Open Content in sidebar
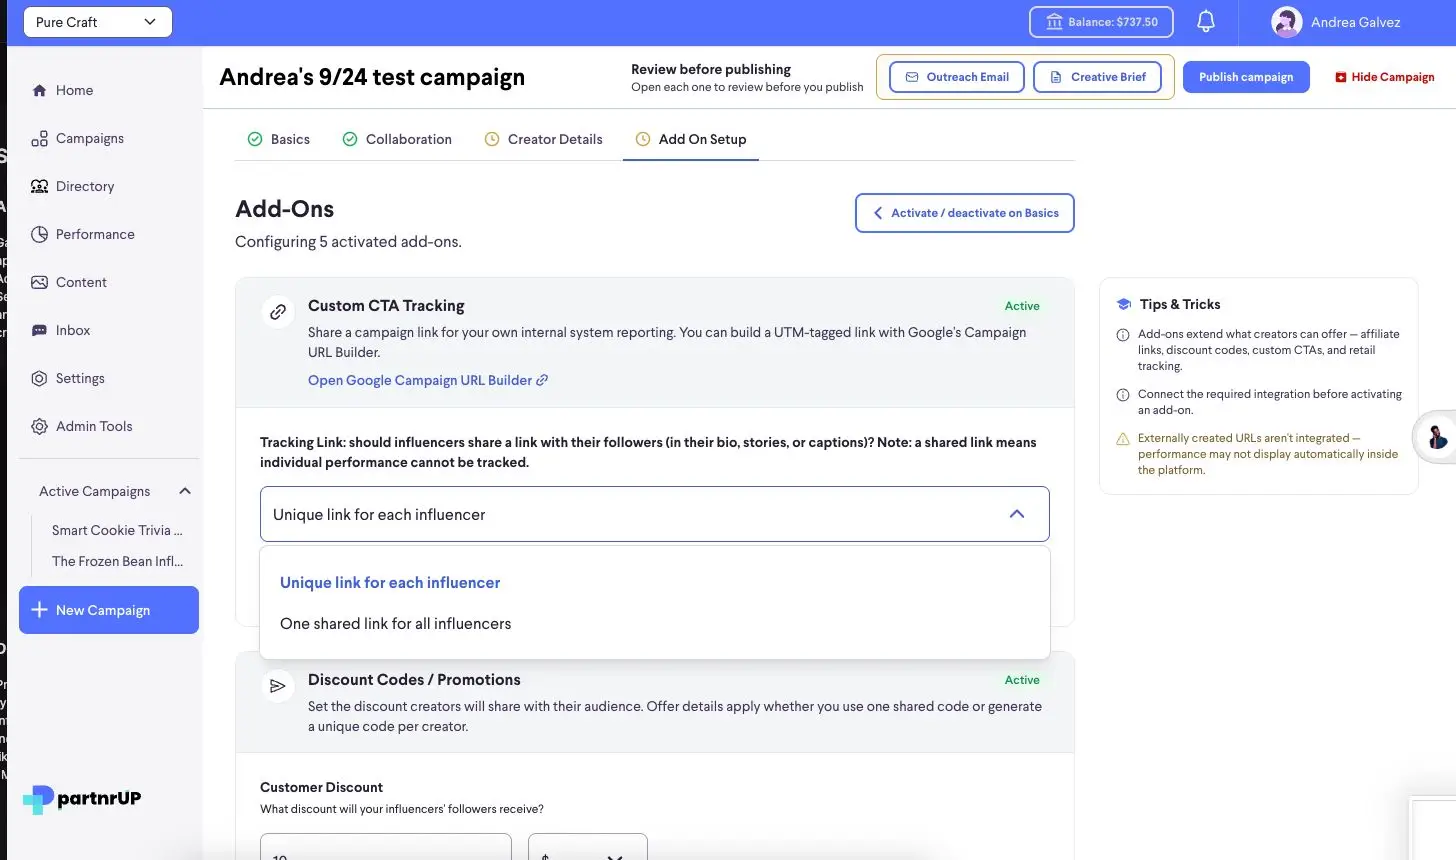 point(81,282)
